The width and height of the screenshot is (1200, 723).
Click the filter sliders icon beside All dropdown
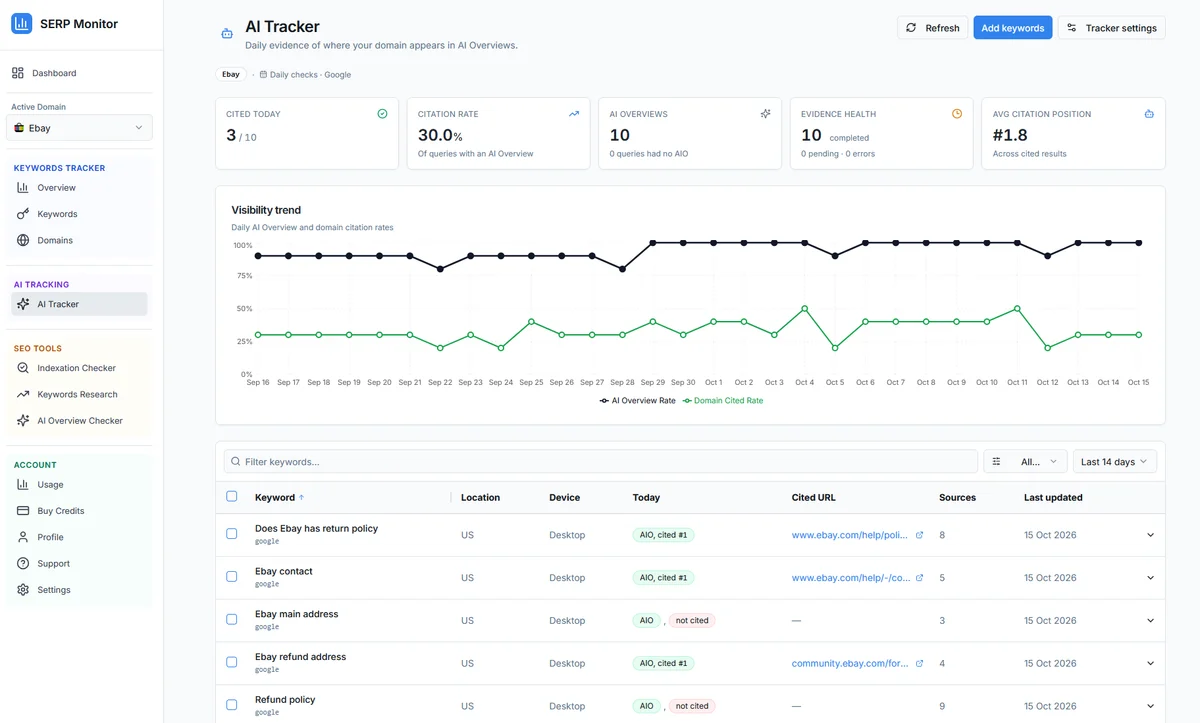tap(996, 462)
